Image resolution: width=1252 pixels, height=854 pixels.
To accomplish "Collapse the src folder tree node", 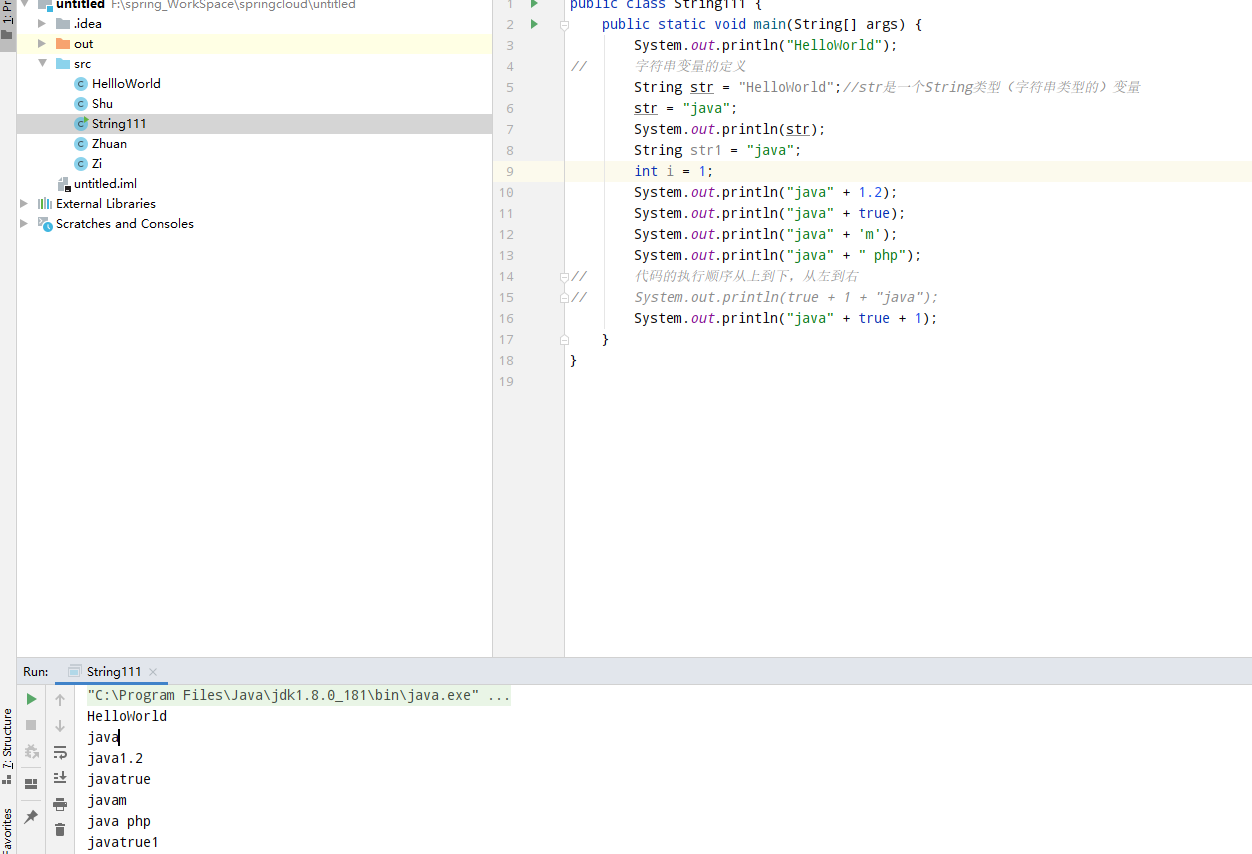I will (x=42, y=63).
